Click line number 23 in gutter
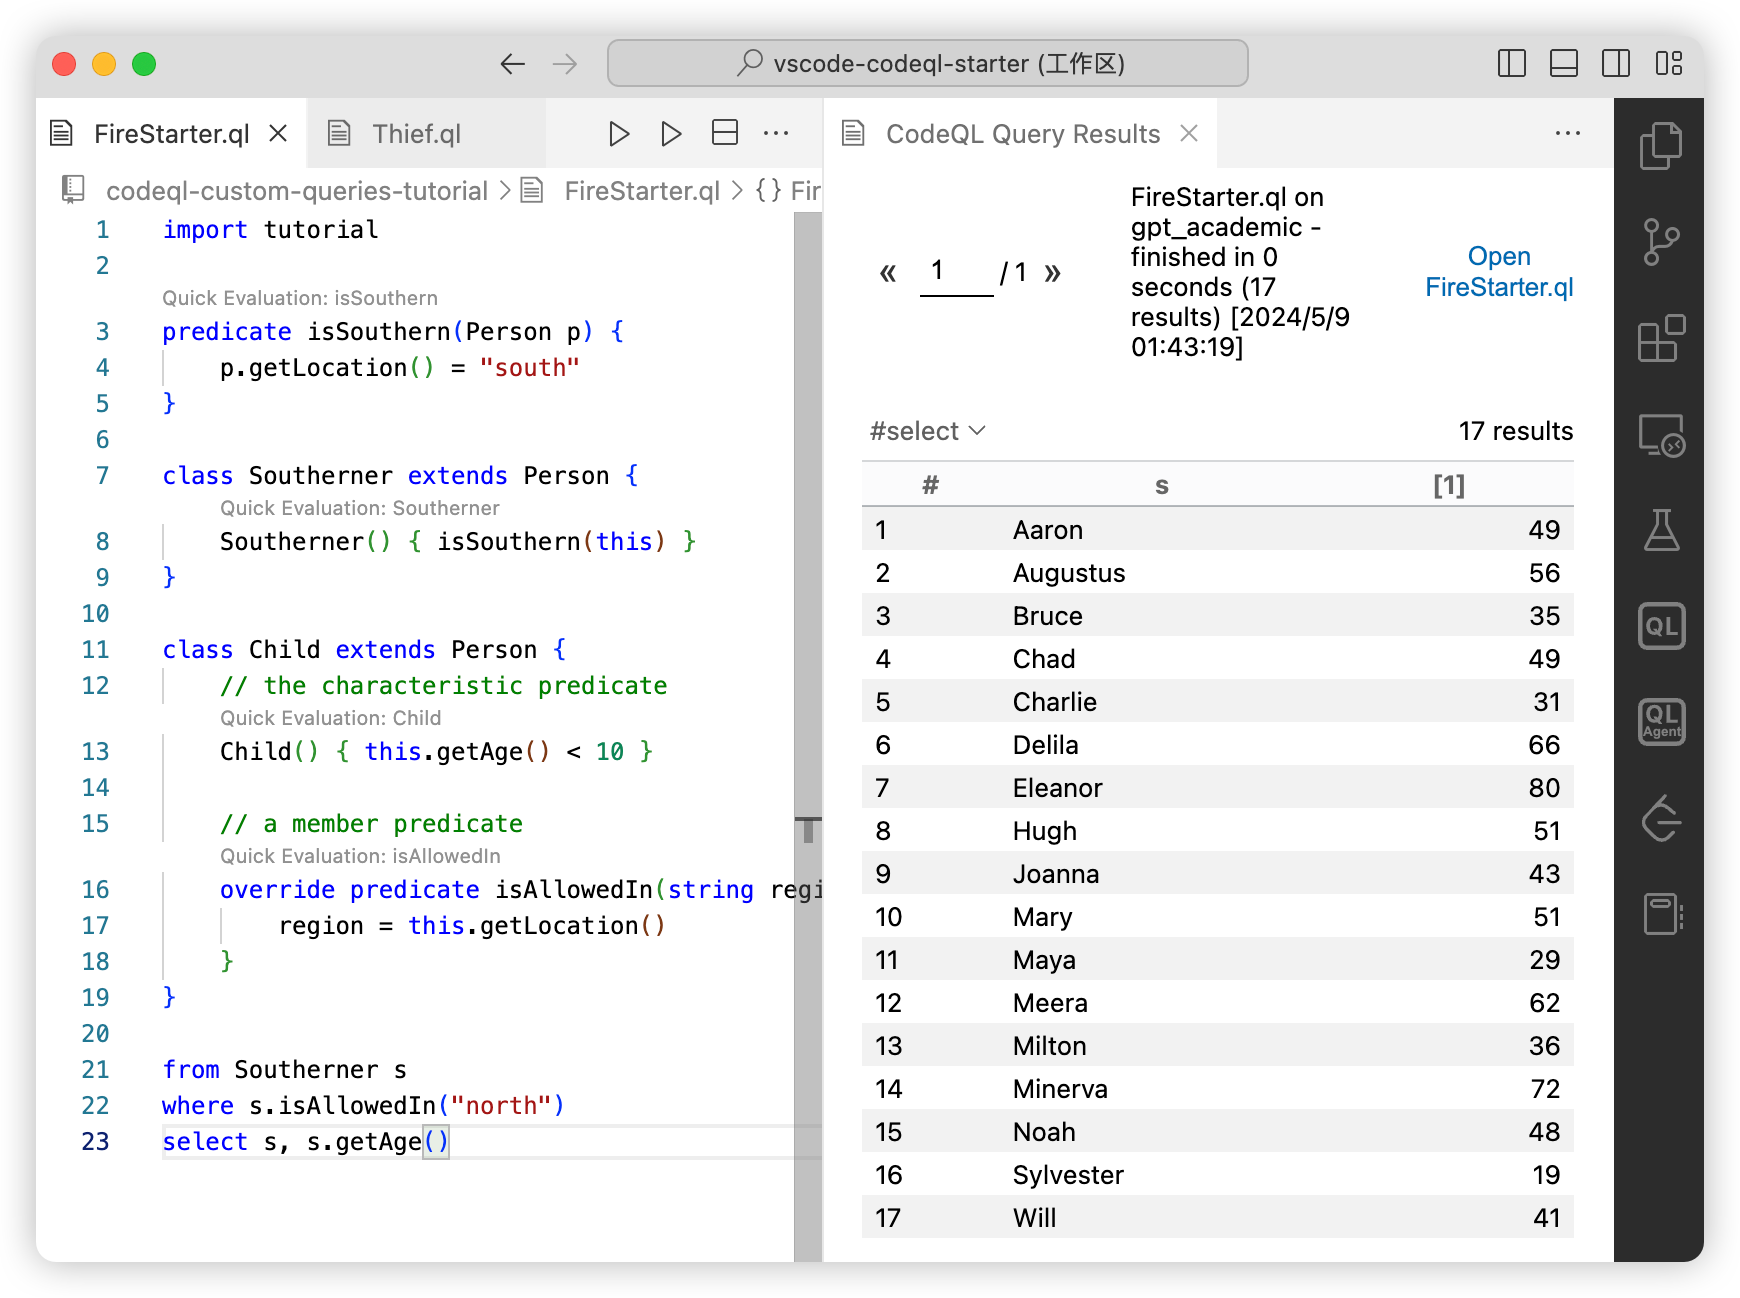1740x1298 pixels. (95, 1142)
